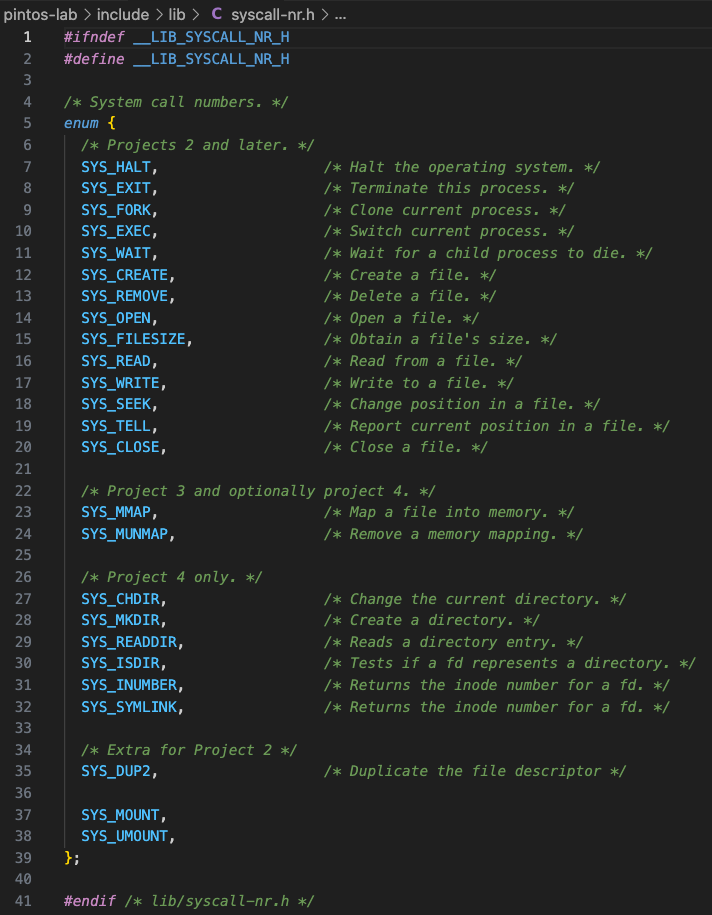Click the #endif directive on last line
This screenshot has height=915, width=712.
pos(90,901)
